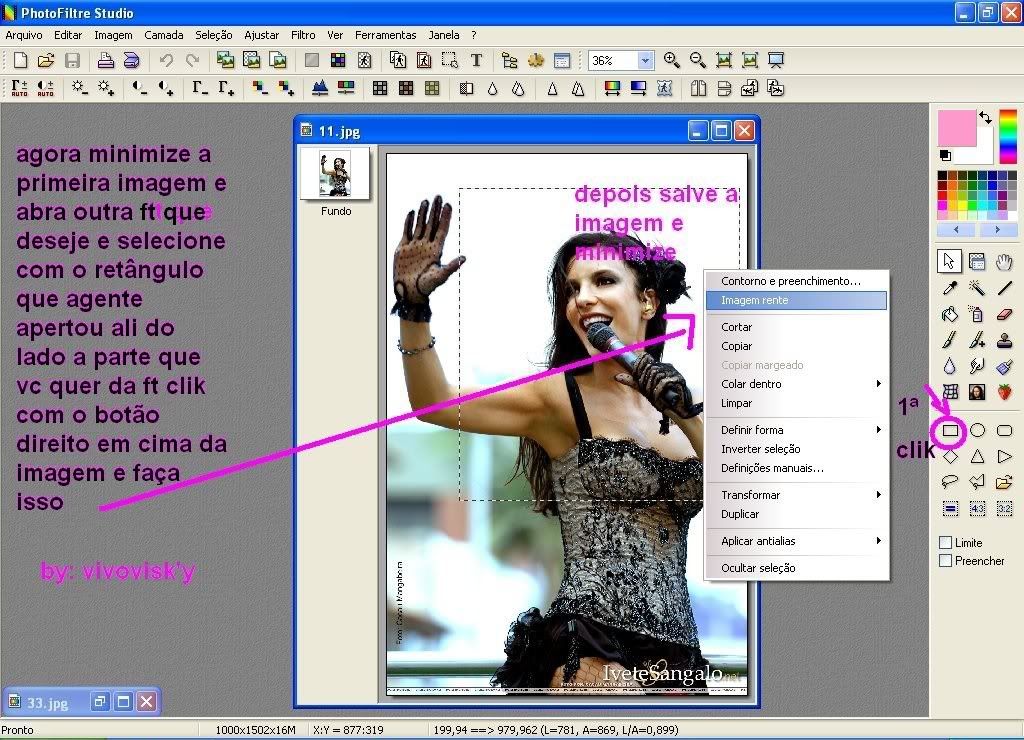Pick the Paint Bucket fill tool

coord(950,314)
